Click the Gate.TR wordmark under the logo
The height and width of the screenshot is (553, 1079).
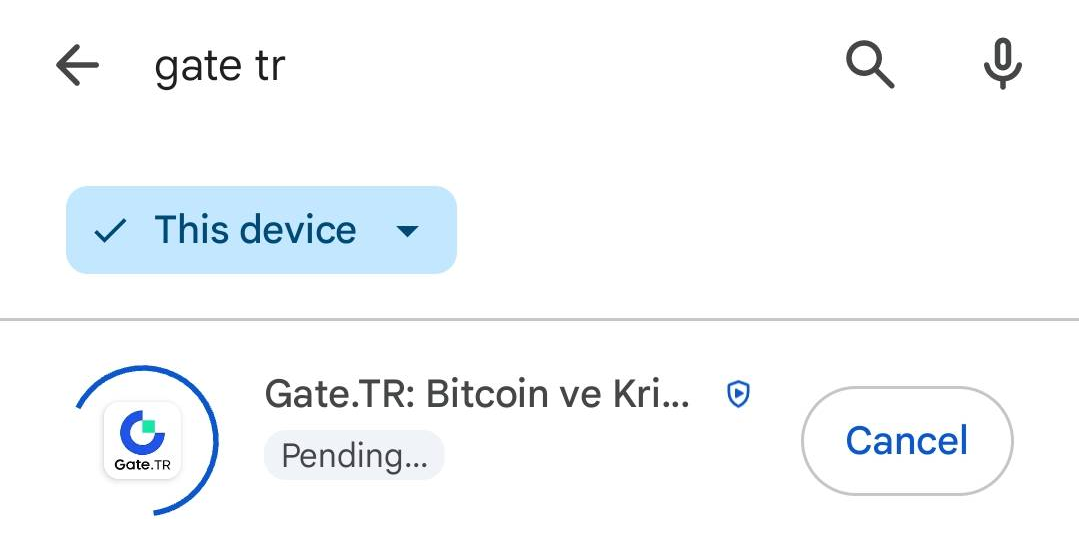coord(143,465)
